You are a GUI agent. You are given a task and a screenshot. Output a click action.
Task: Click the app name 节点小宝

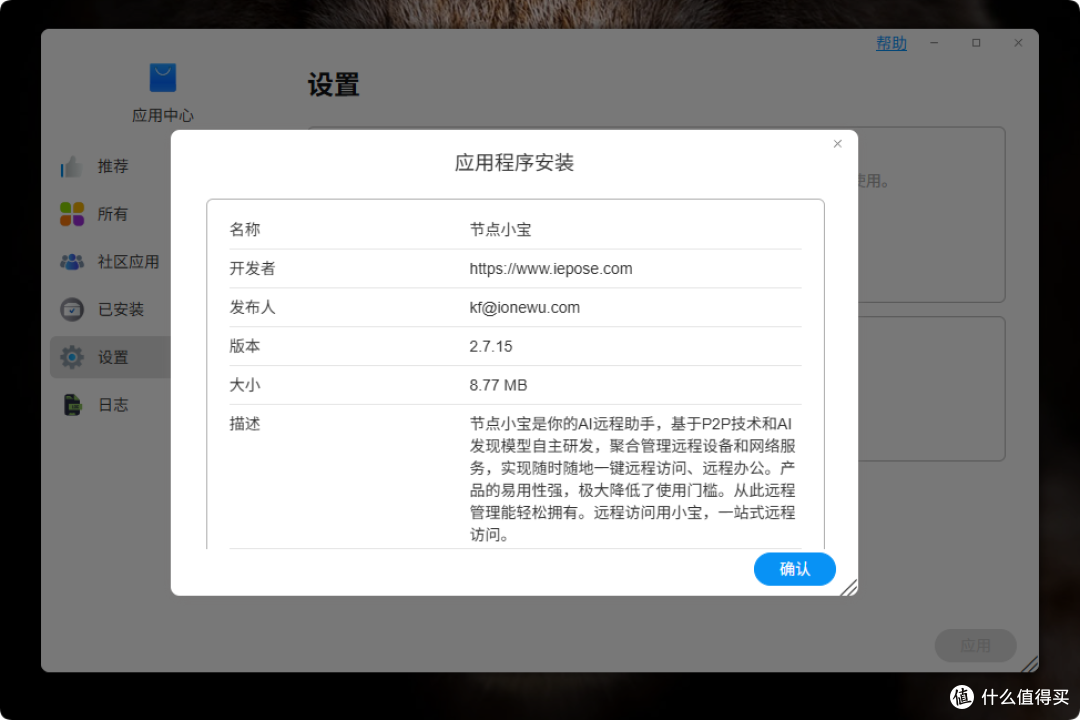tap(500, 229)
